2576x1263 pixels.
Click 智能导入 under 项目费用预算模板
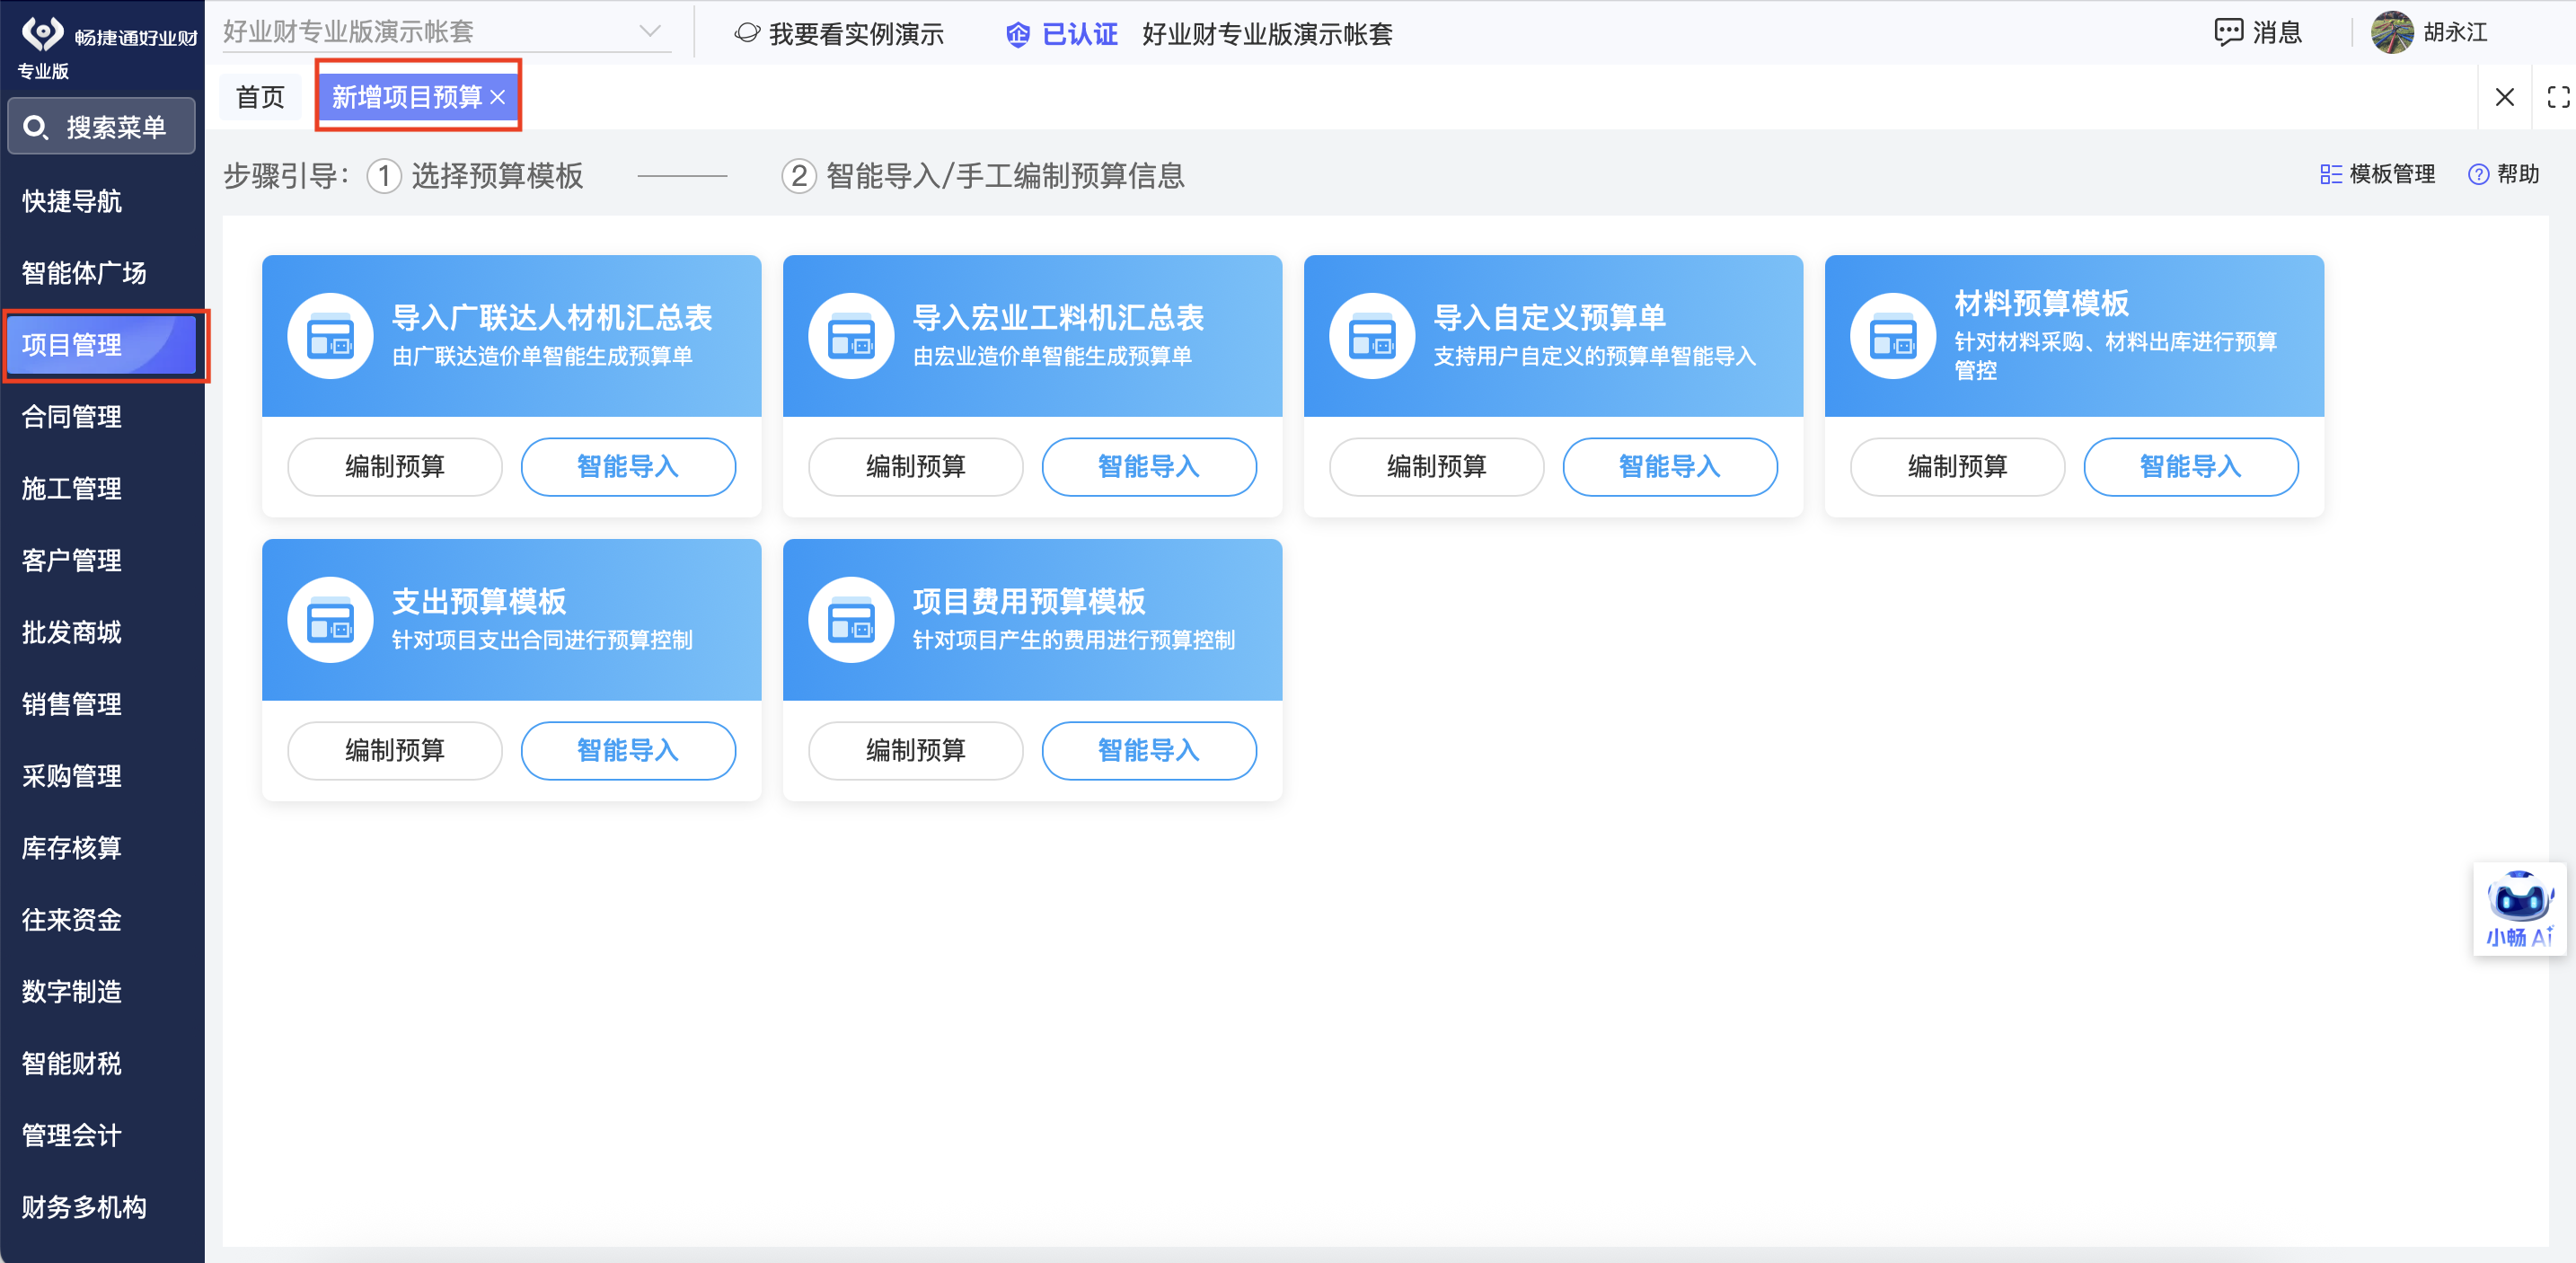[x=1148, y=751]
